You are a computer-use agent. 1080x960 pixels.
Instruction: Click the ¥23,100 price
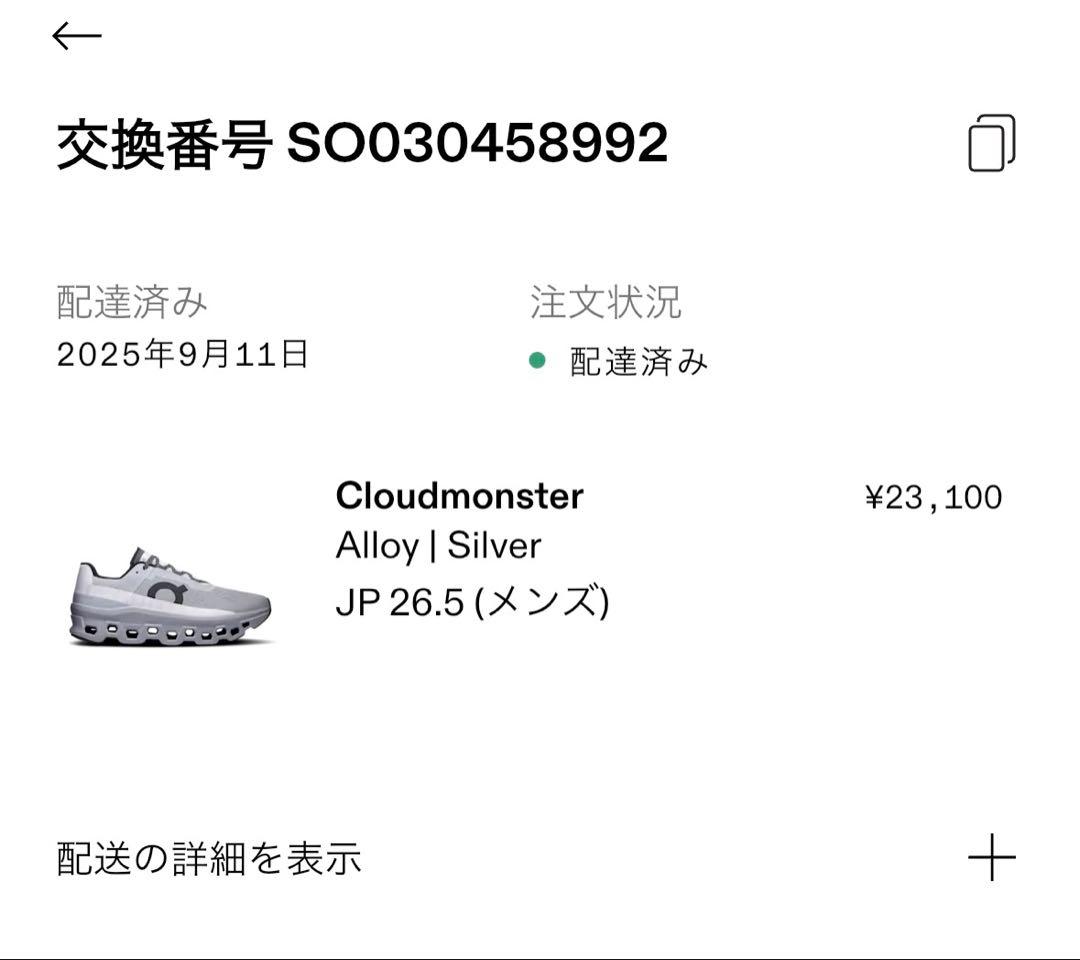(x=933, y=497)
